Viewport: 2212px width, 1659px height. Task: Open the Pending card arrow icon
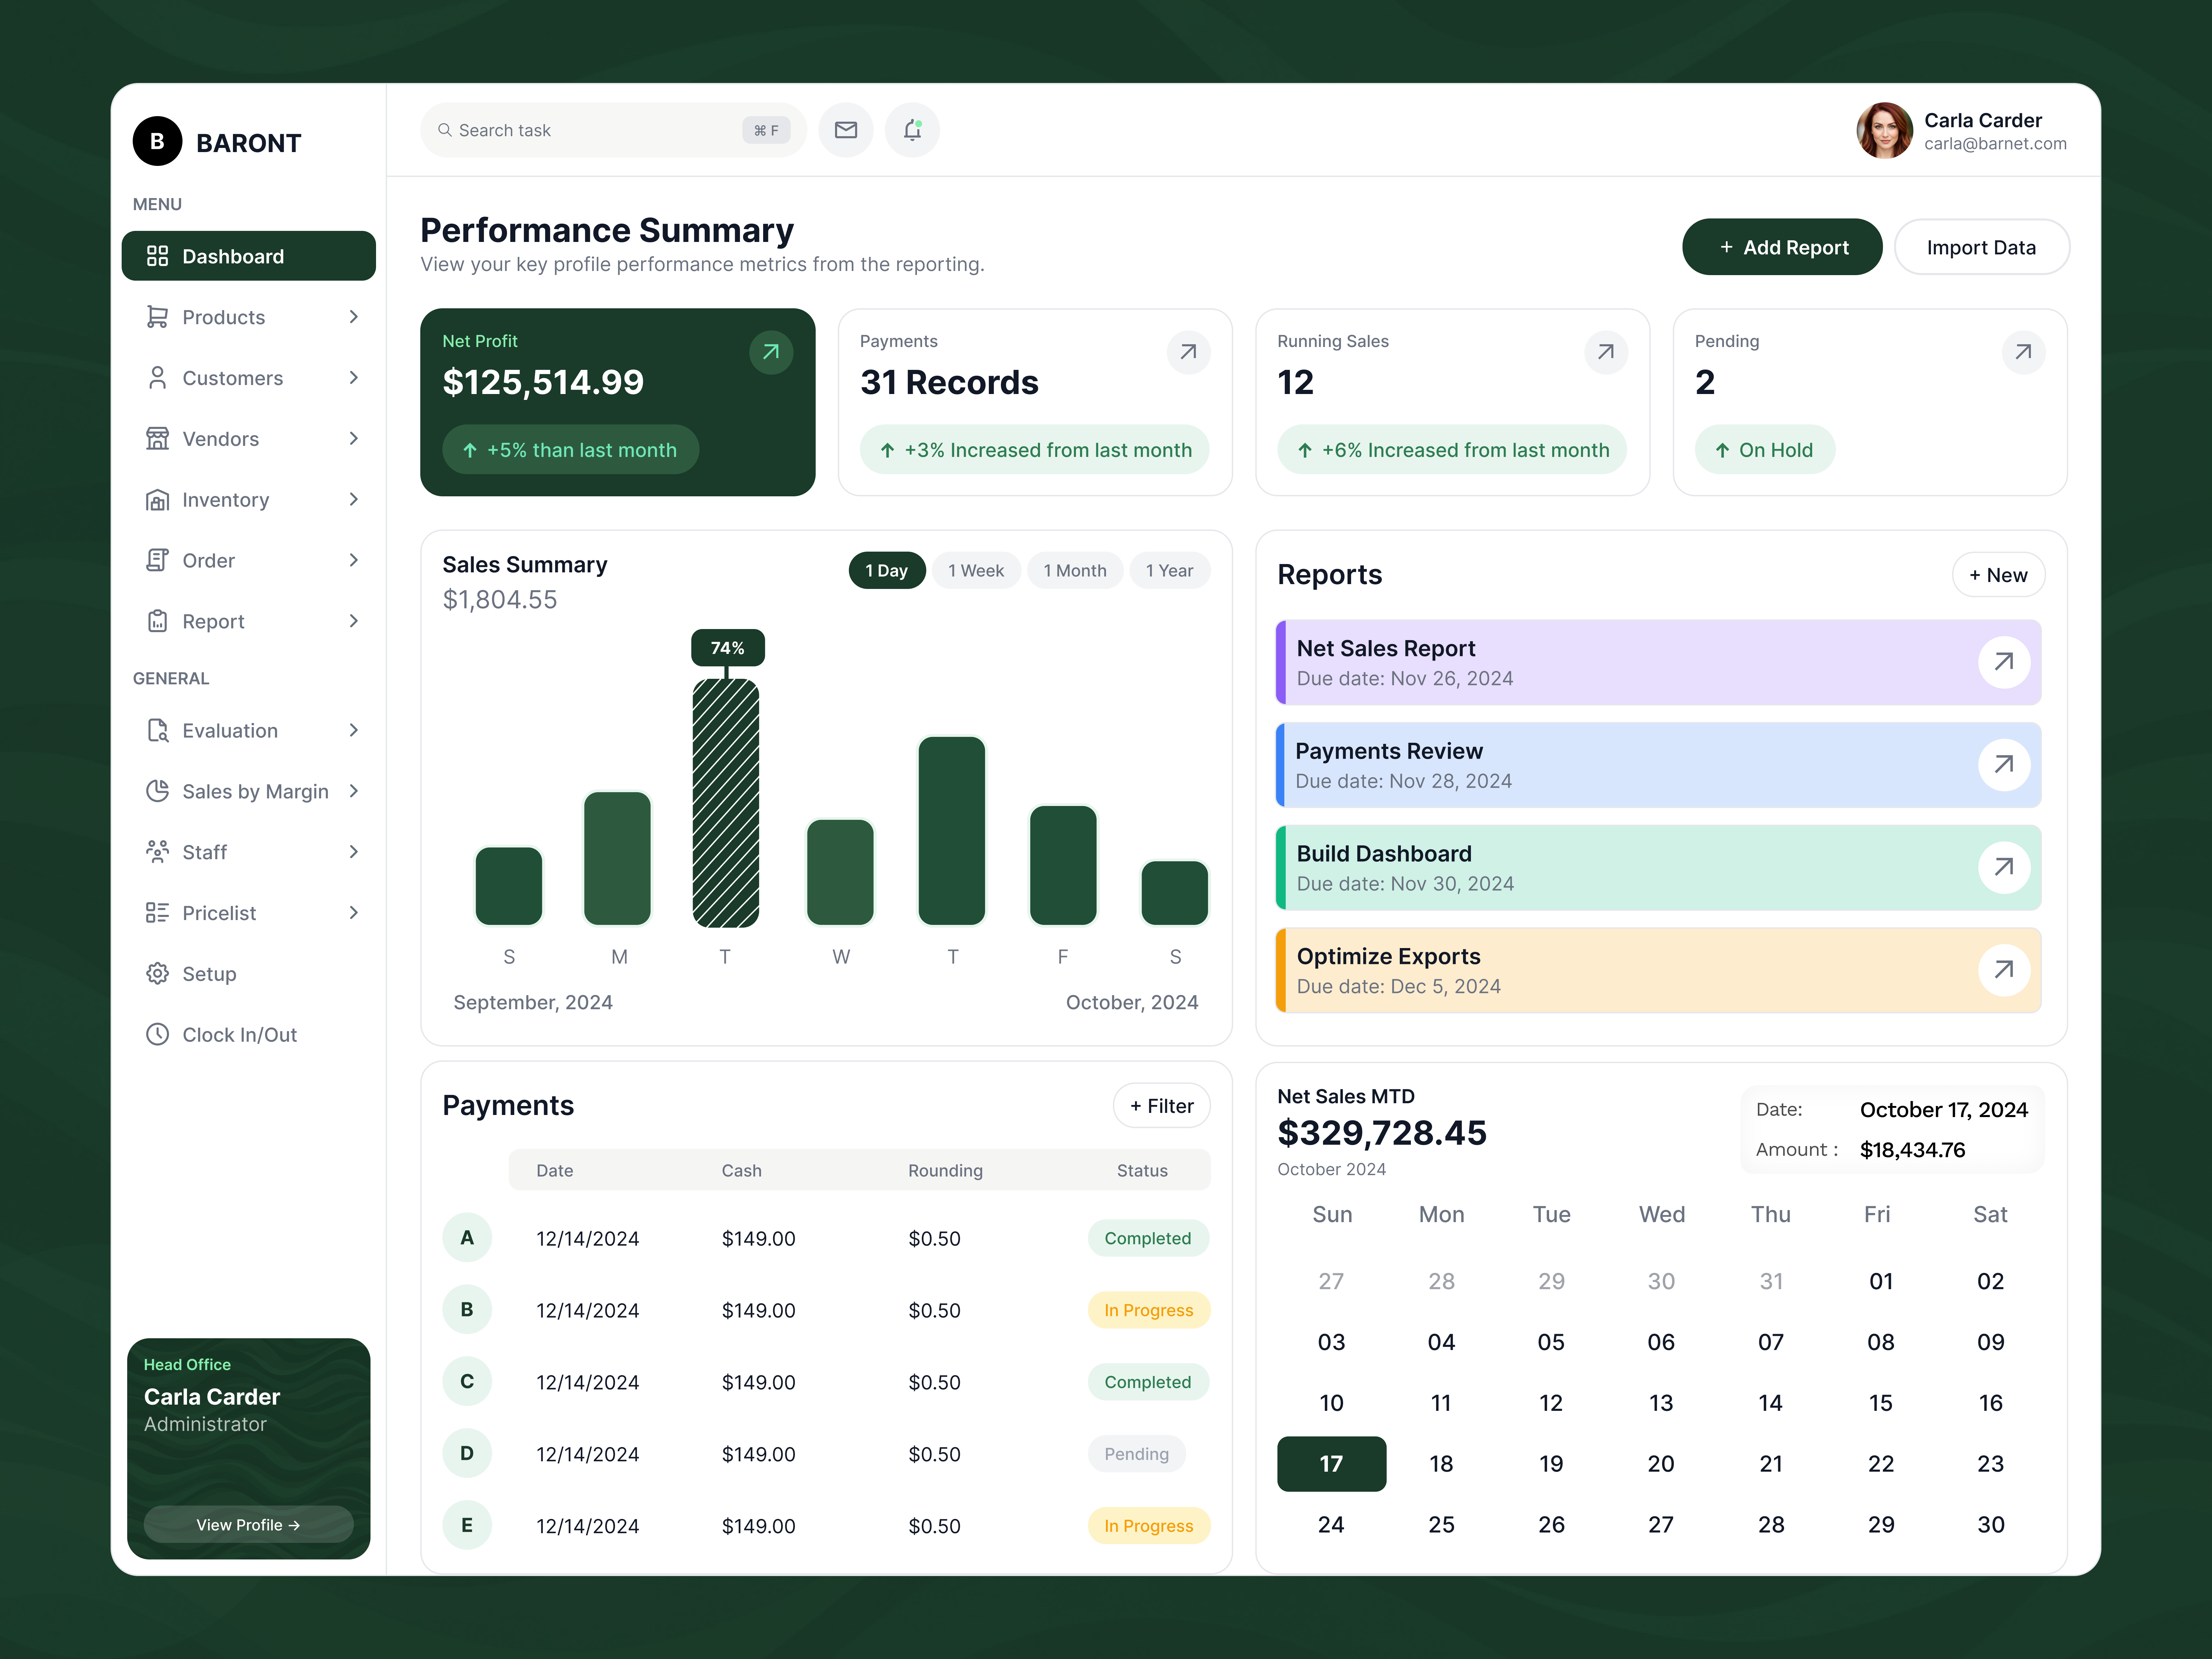(x=2023, y=352)
